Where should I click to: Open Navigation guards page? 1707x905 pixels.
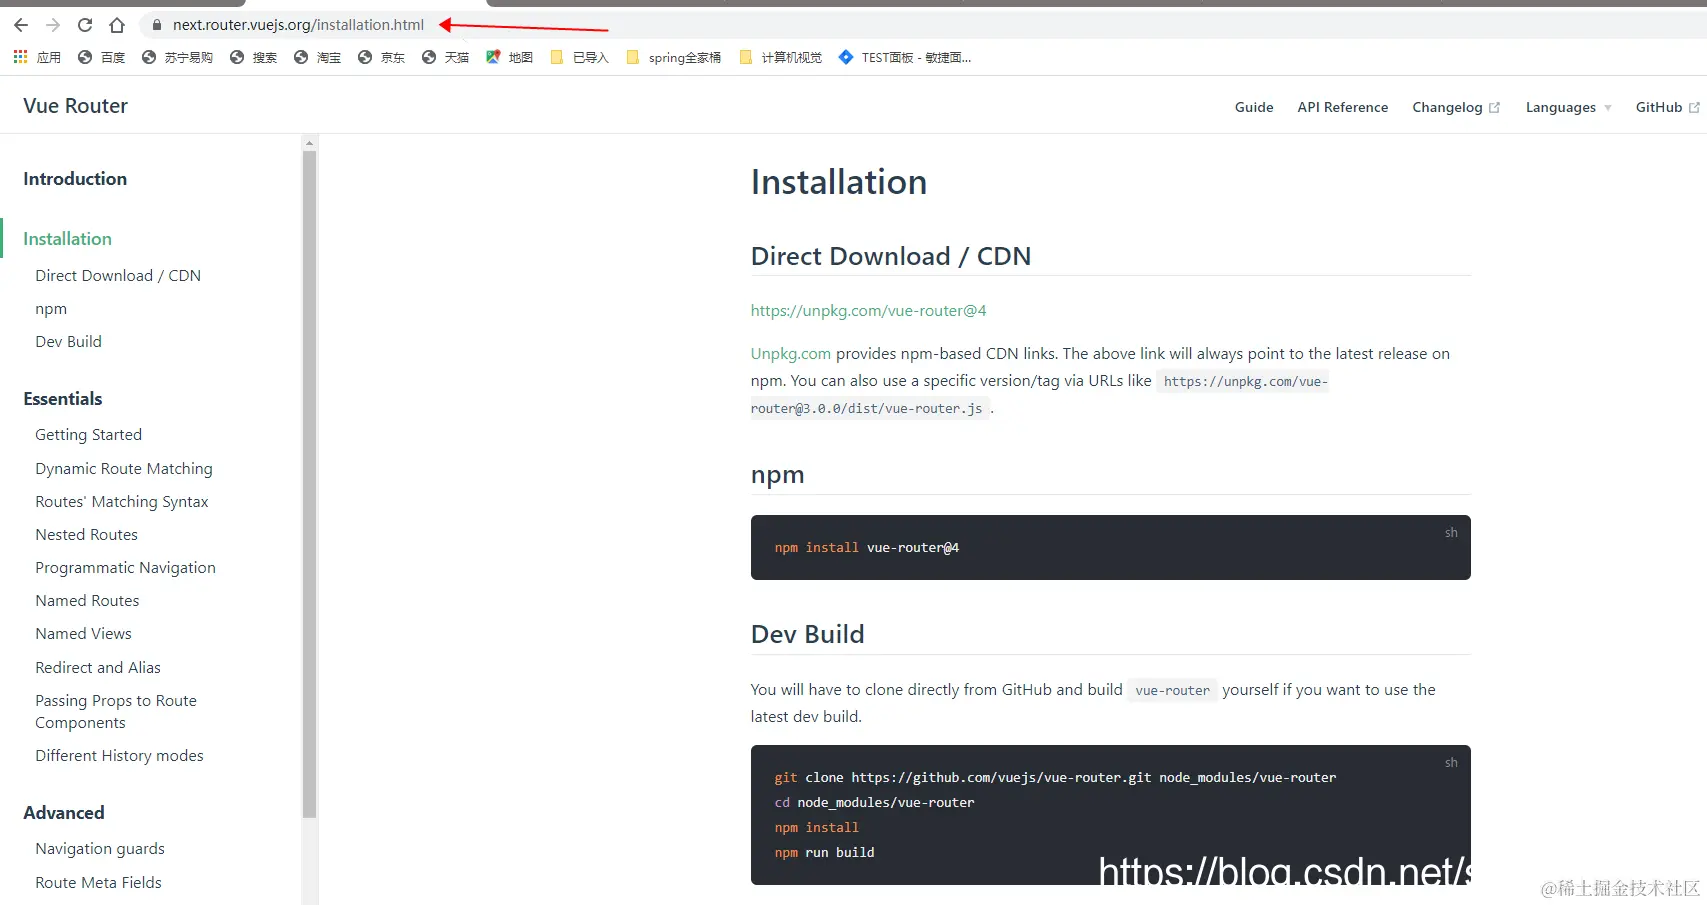[100, 849]
